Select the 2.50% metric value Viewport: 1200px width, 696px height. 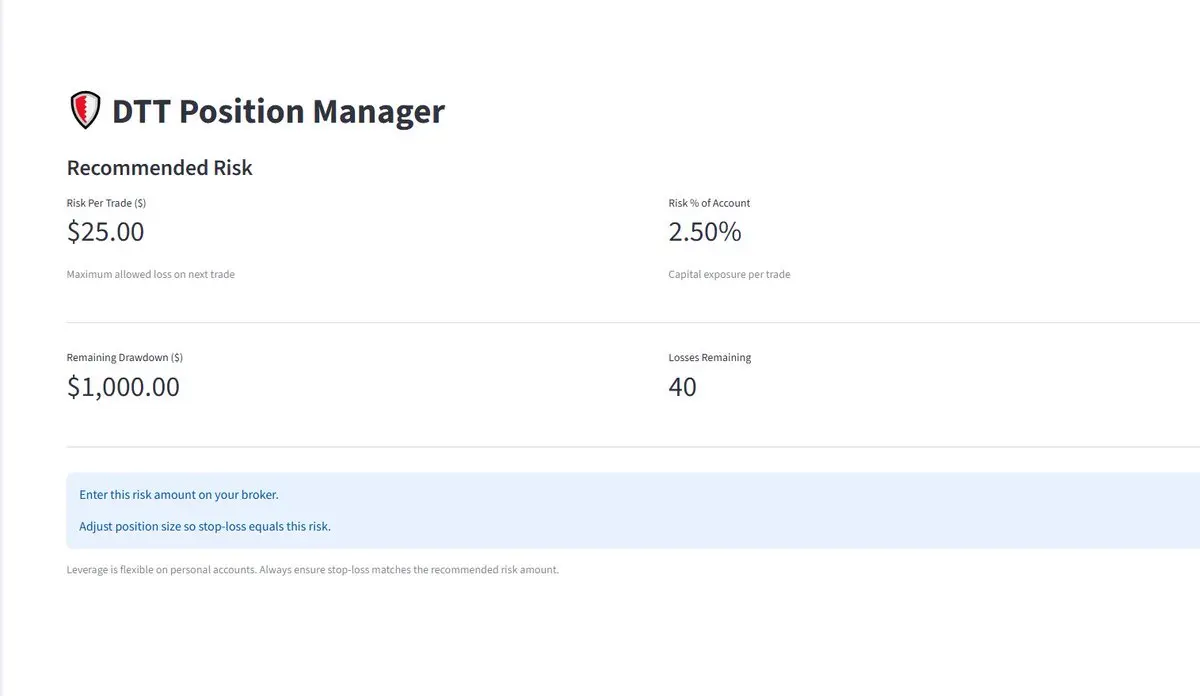(705, 232)
